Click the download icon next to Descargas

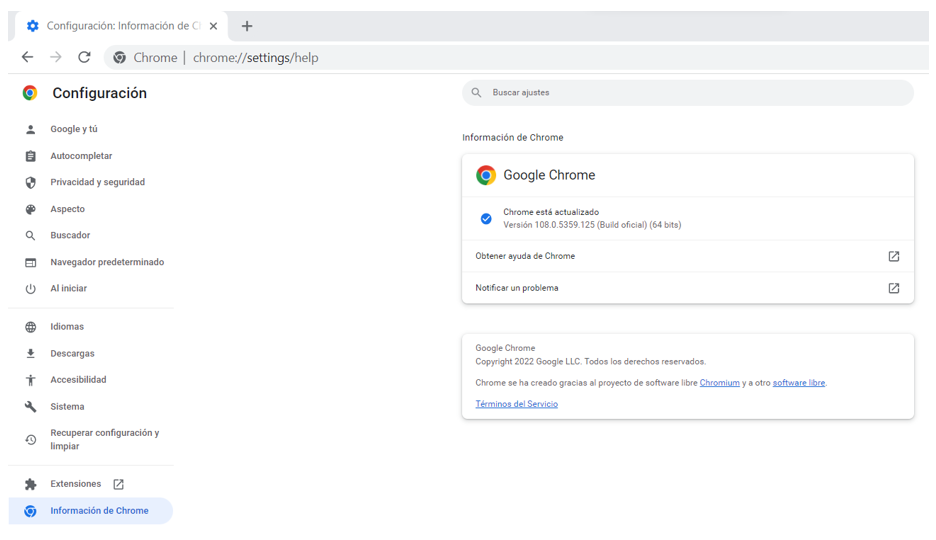(x=30, y=354)
